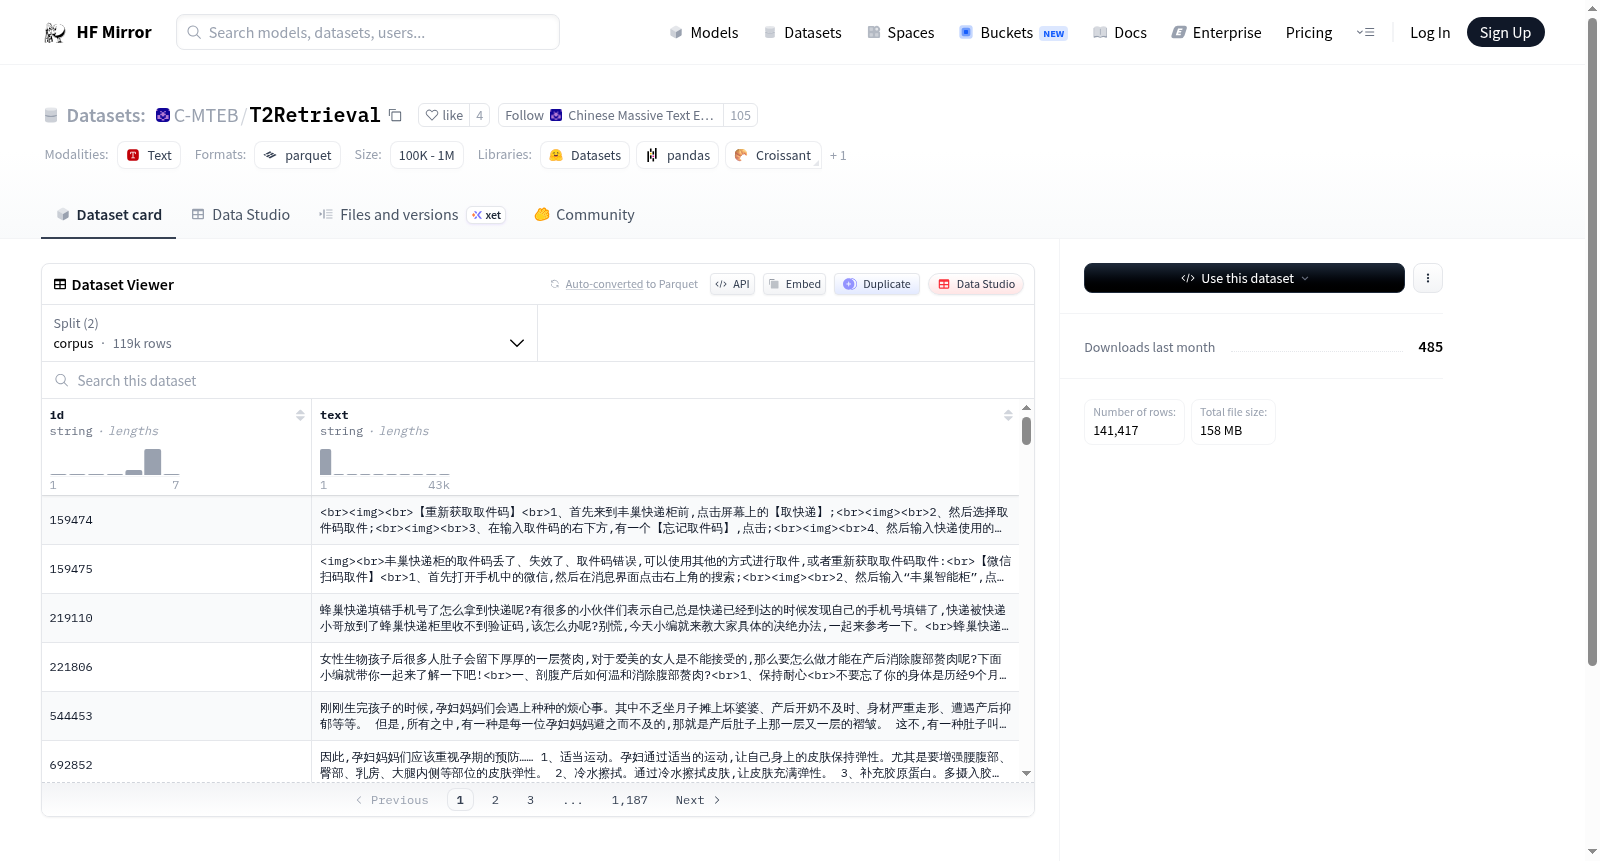This screenshot has height=861, width=1600.
Task: Select row with id 219110
Action: (530, 618)
